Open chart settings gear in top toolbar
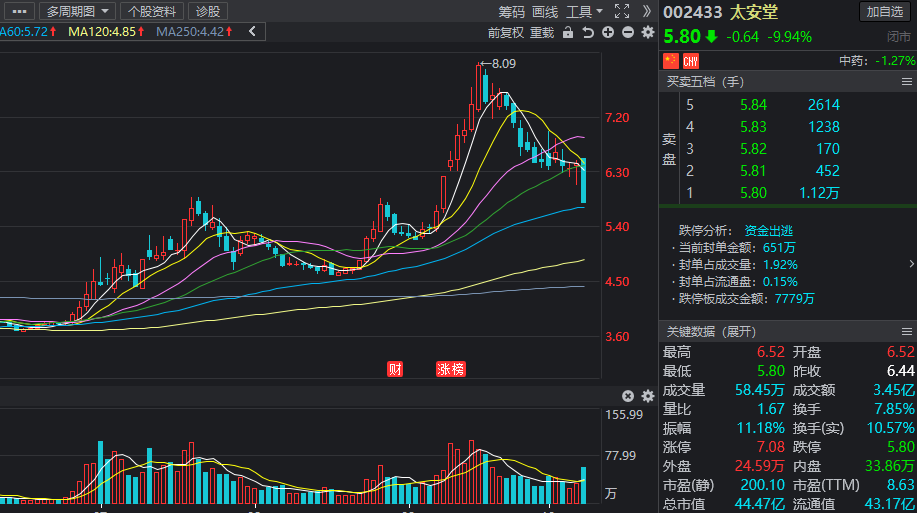Viewport: 917px width, 513px height. coord(648,32)
